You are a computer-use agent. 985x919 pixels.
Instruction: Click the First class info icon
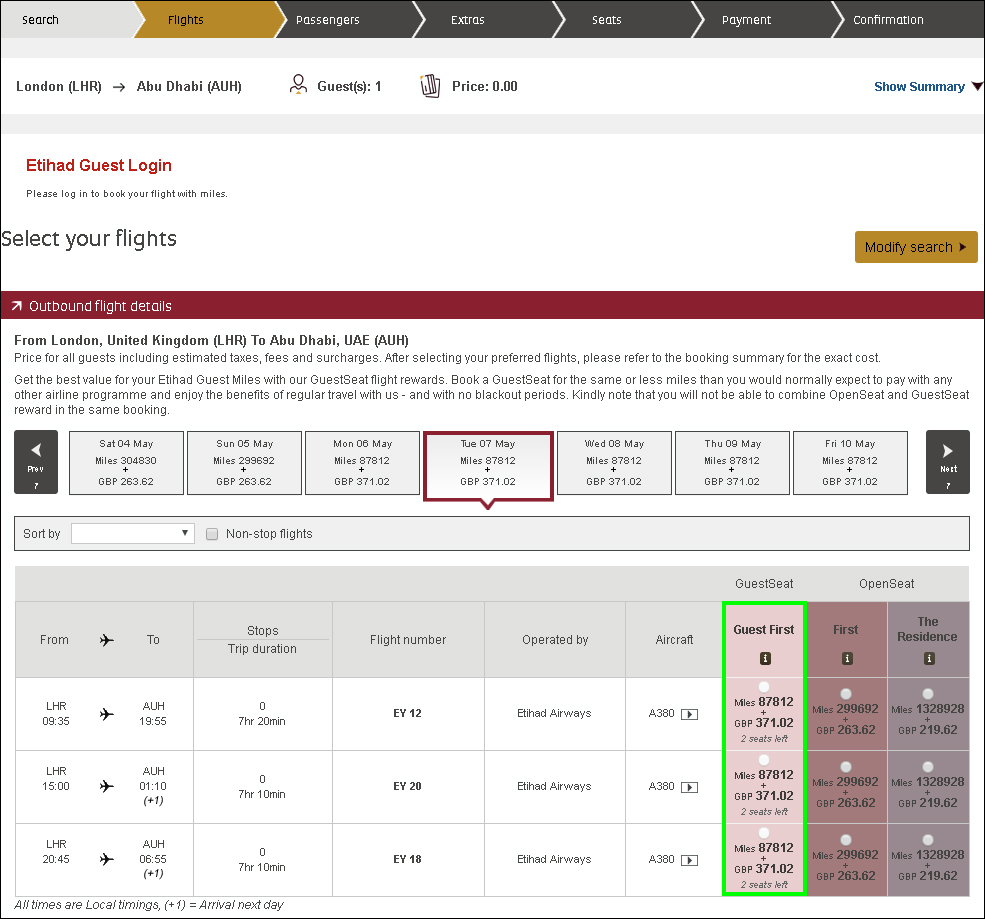point(847,658)
